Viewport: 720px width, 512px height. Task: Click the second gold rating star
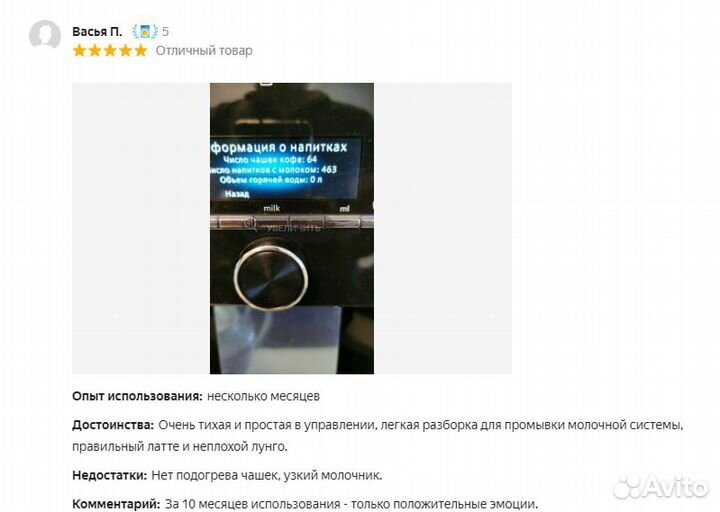tap(95, 51)
